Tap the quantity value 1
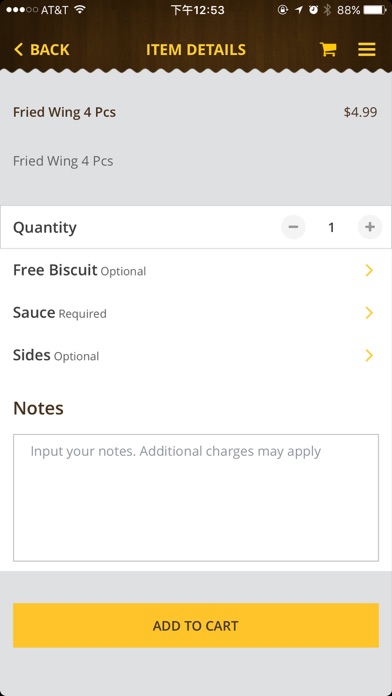392x696 pixels. click(331, 228)
